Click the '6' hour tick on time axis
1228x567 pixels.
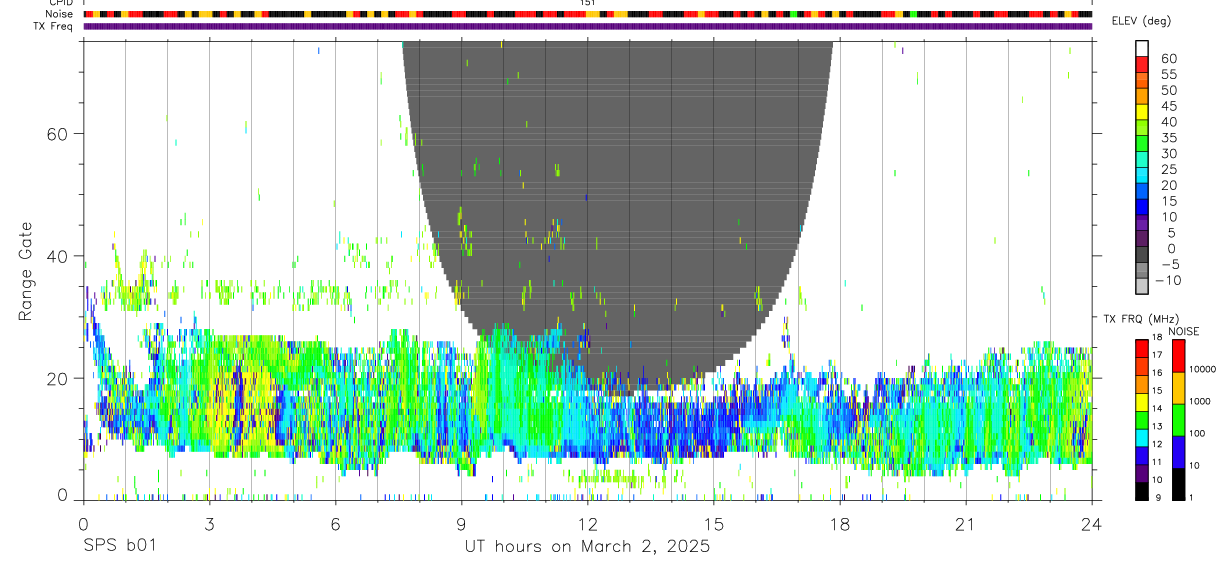pos(335,524)
